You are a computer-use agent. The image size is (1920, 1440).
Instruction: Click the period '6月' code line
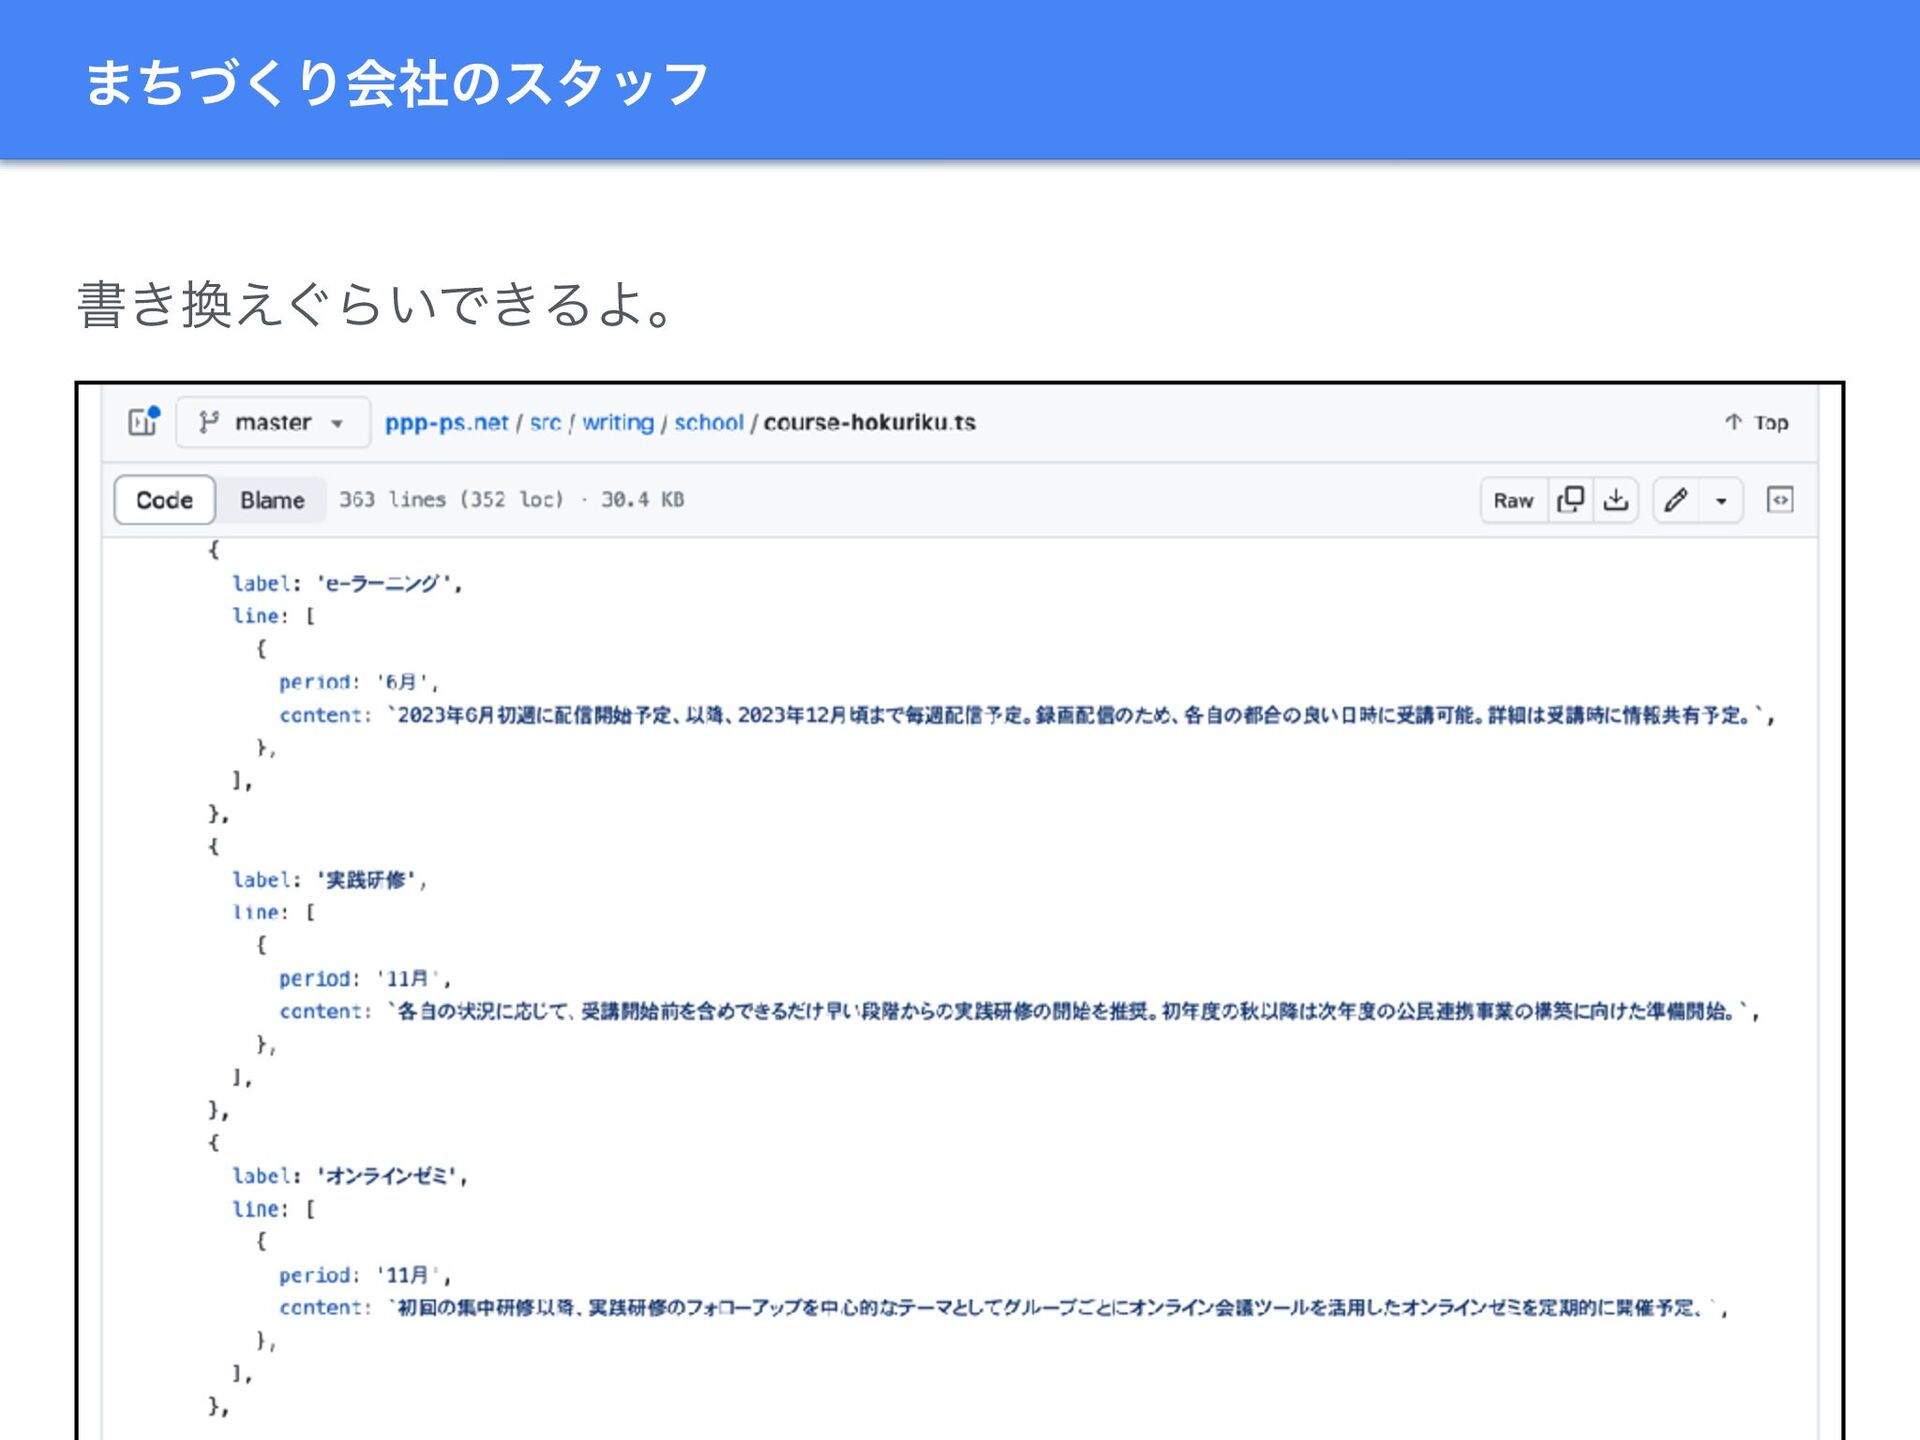click(358, 682)
